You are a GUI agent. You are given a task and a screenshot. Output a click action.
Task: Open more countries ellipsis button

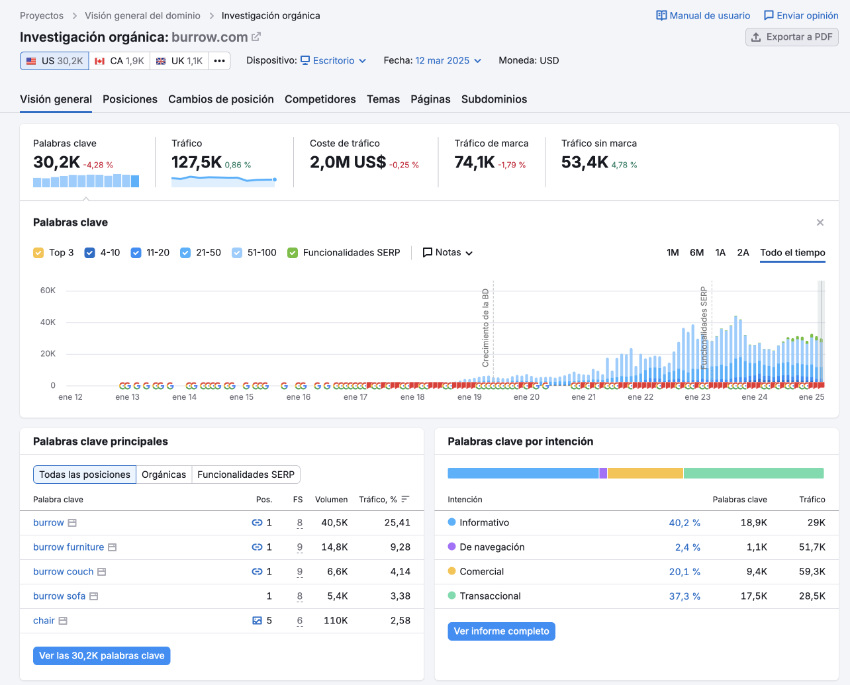pyautogui.click(x=219, y=61)
